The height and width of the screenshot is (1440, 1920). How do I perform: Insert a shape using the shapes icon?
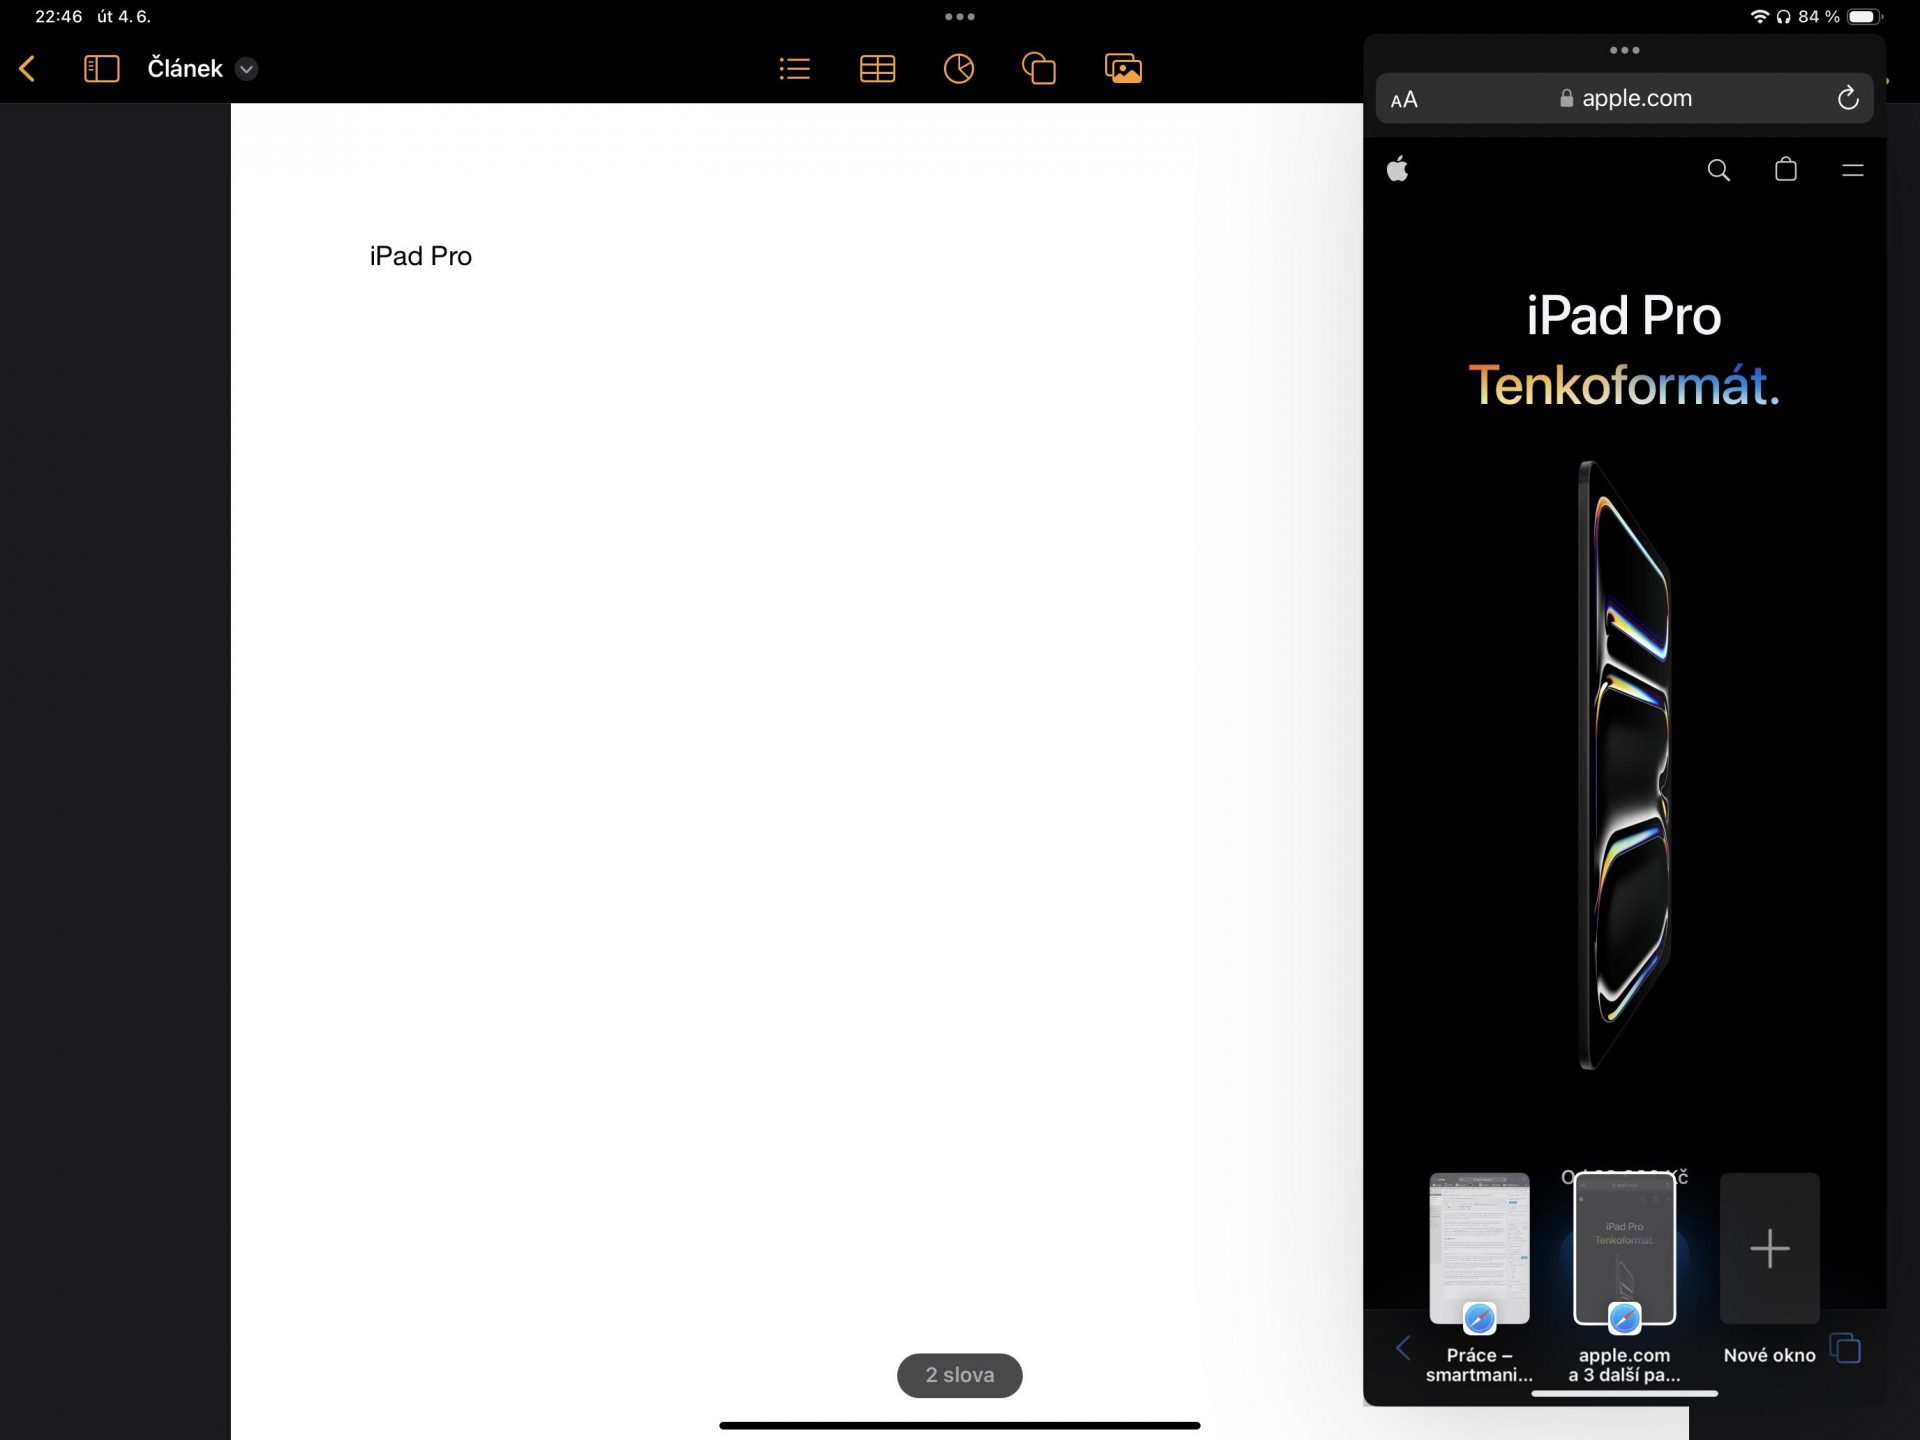click(1039, 69)
